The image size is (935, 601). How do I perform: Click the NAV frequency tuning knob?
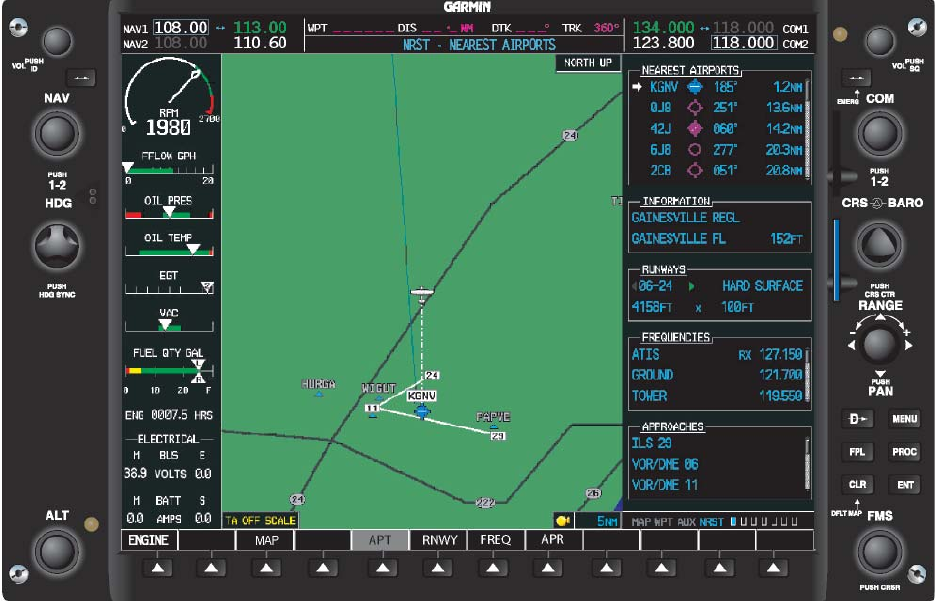point(57,133)
